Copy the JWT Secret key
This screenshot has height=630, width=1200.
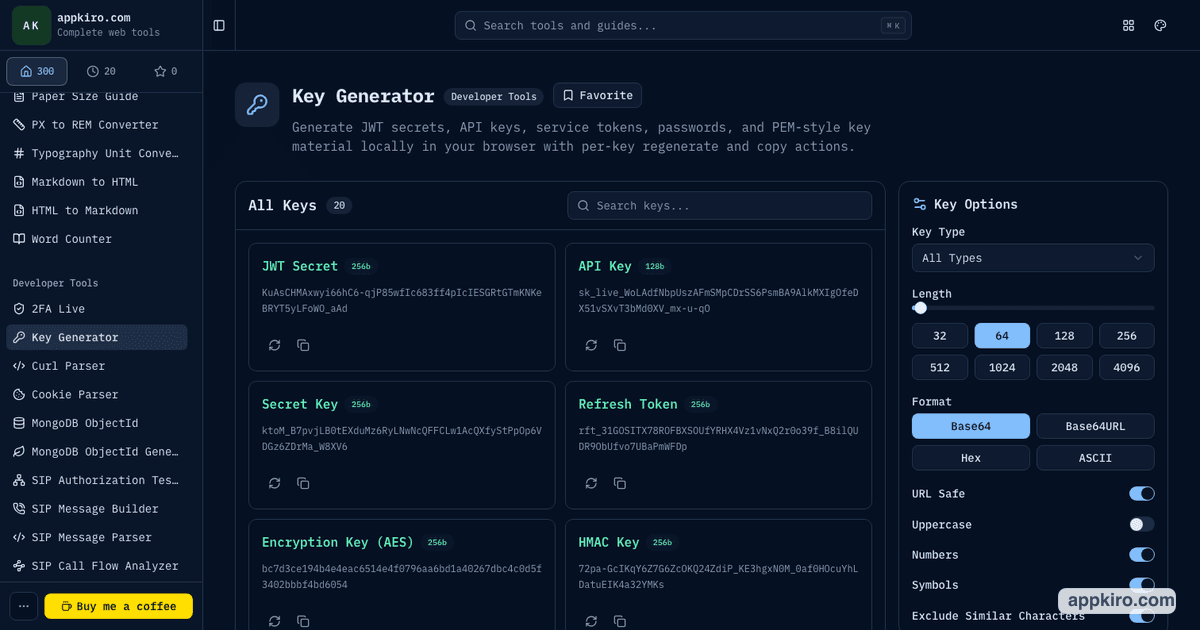tap(303, 345)
